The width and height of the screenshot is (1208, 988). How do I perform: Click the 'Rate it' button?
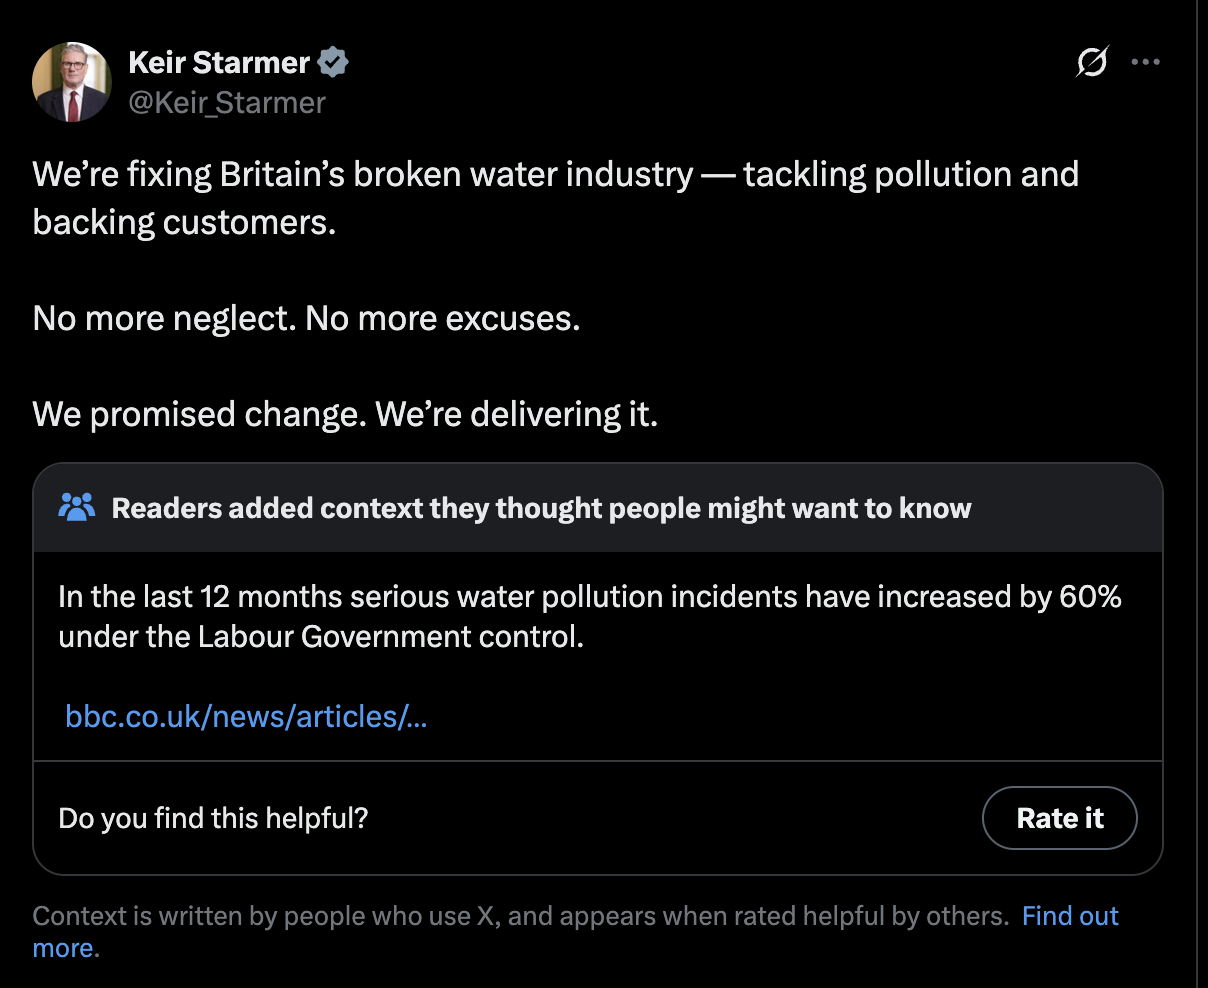click(1060, 818)
